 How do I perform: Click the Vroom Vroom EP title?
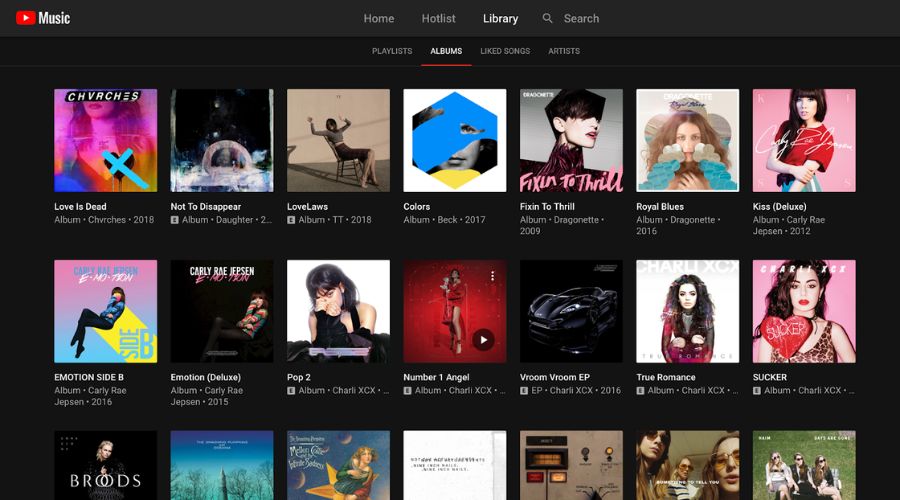pyautogui.click(x=554, y=377)
